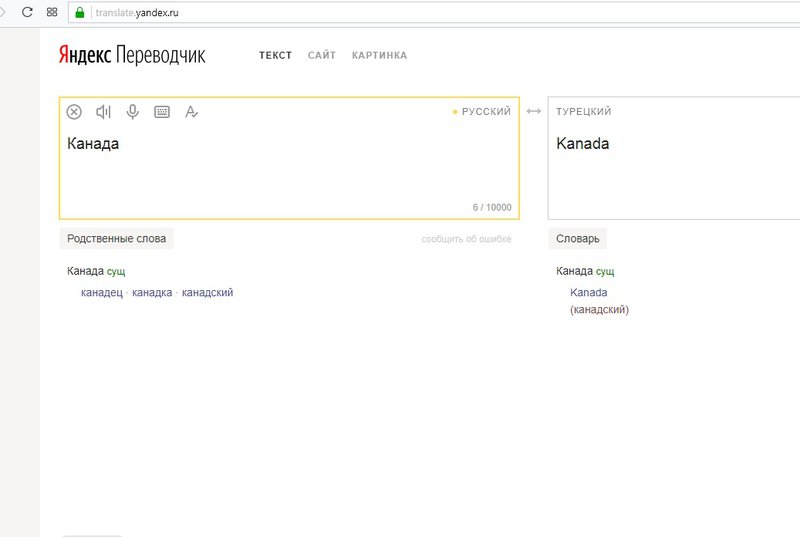This screenshot has width=800, height=537.
Task: Click the browser reload icon
Action: pyautogui.click(x=27, y=12)
